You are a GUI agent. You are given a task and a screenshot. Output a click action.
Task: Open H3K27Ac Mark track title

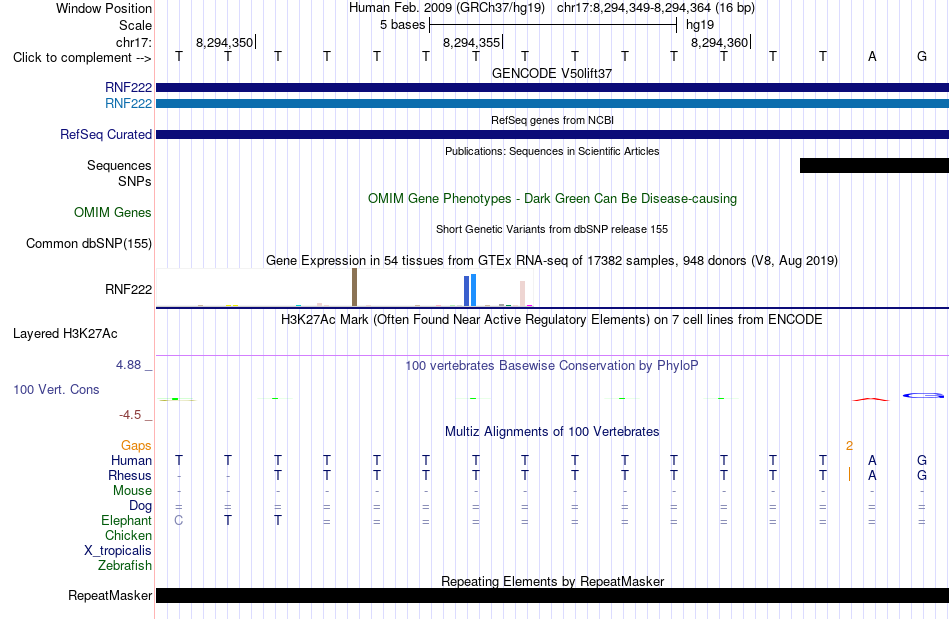(552, 319)
